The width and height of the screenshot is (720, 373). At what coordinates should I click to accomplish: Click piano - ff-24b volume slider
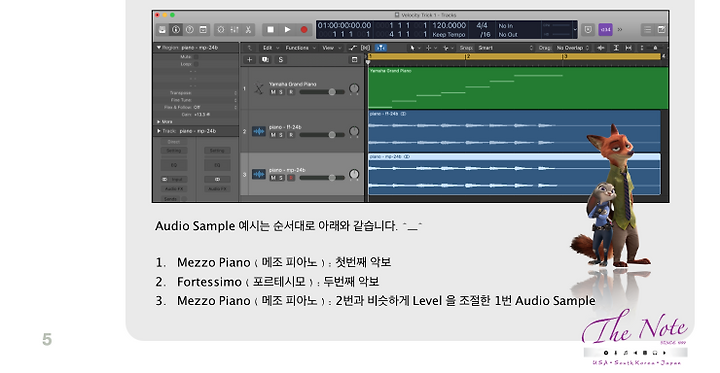point(322,135)
